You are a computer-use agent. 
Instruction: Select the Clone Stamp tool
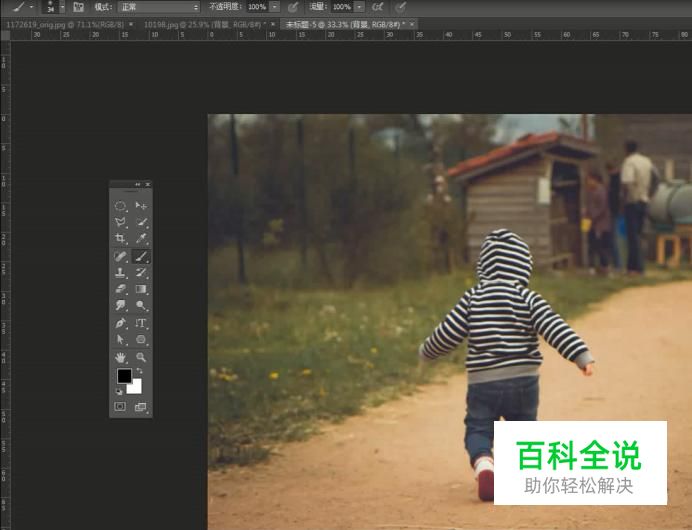120,272
